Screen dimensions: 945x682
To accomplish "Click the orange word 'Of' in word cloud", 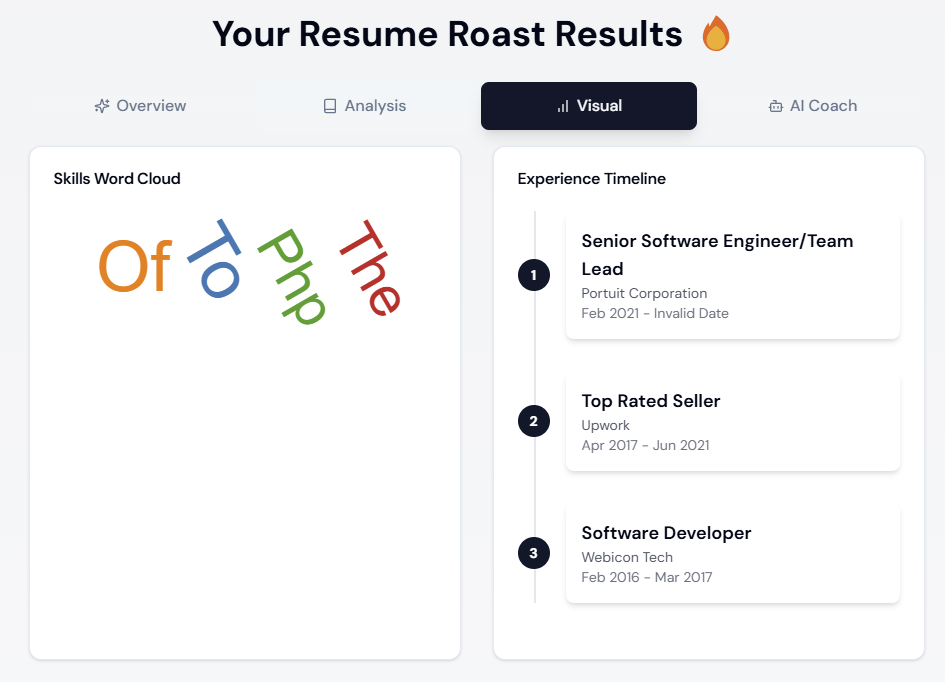I will pyautogui.click(x=135, y=266).
